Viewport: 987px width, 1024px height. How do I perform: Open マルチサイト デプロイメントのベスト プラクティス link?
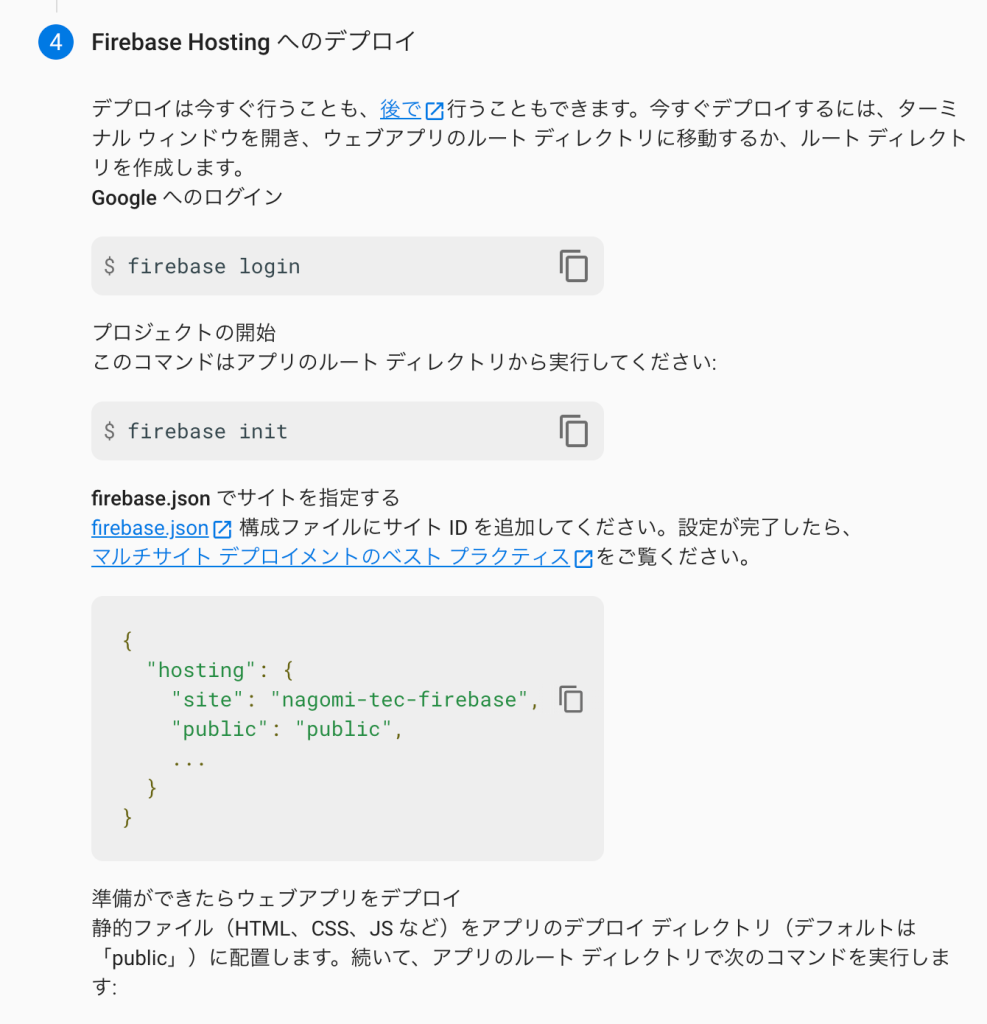point(330,558)
